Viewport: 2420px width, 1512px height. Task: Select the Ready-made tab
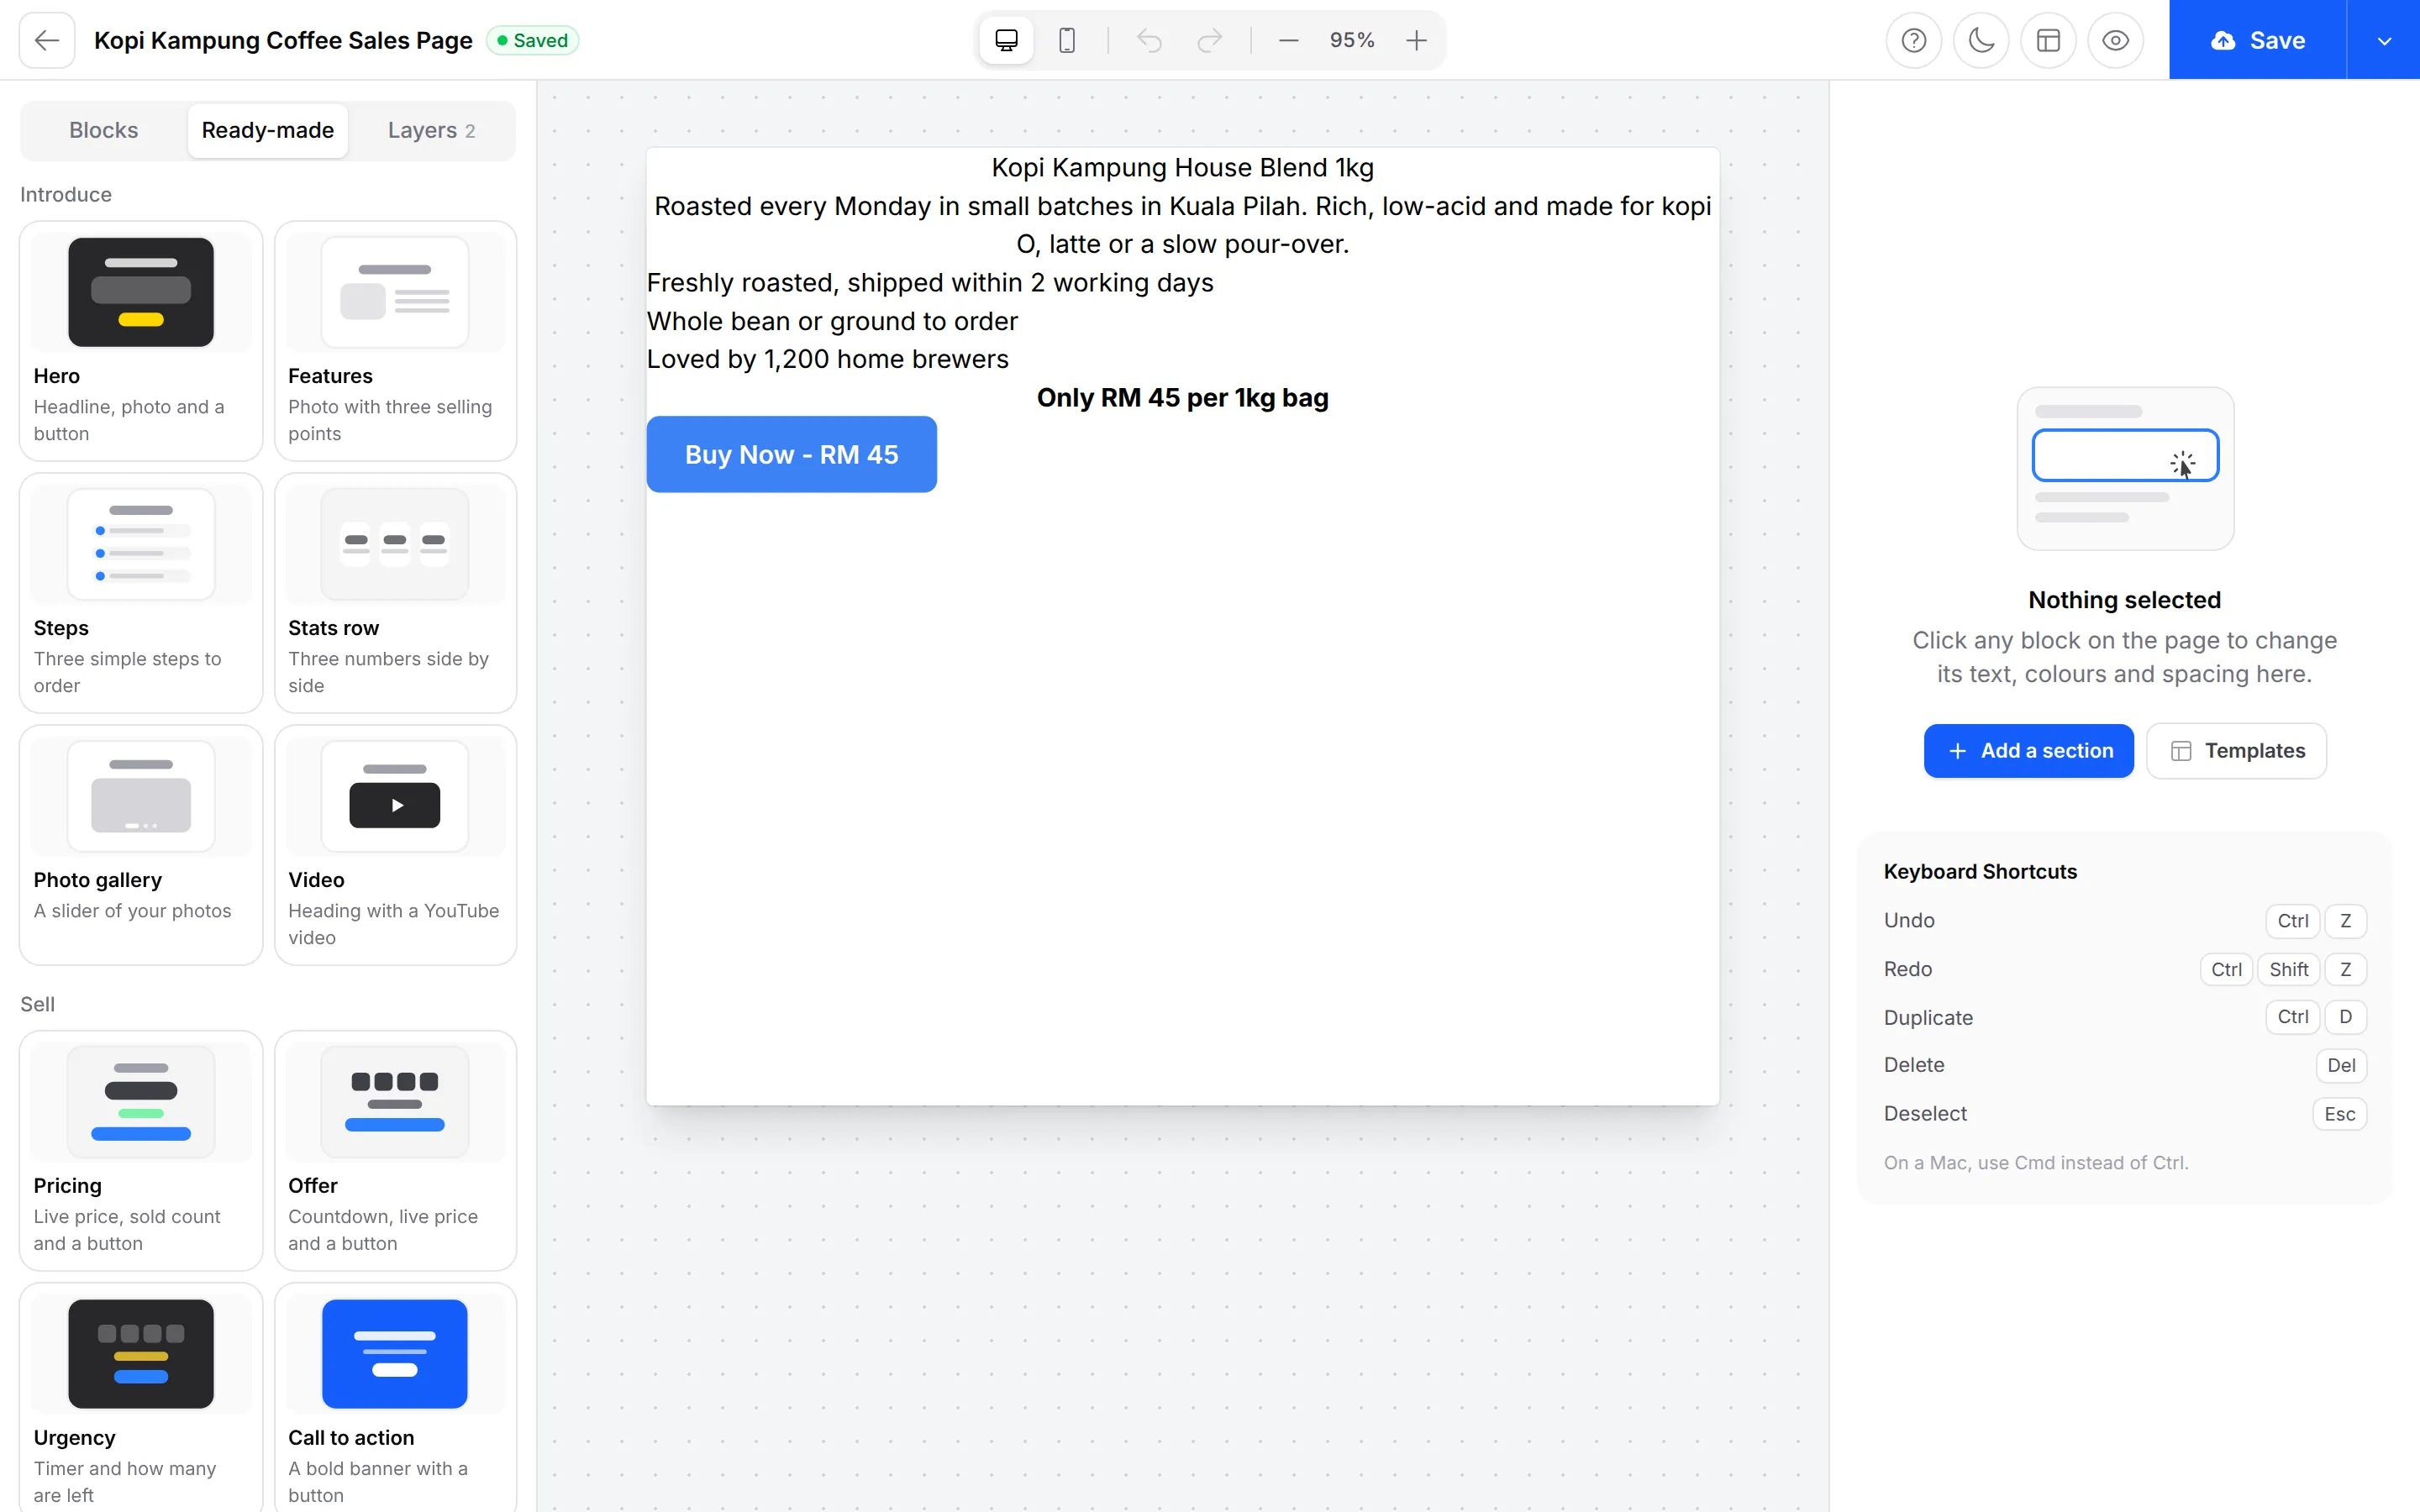tap(268, 130)
